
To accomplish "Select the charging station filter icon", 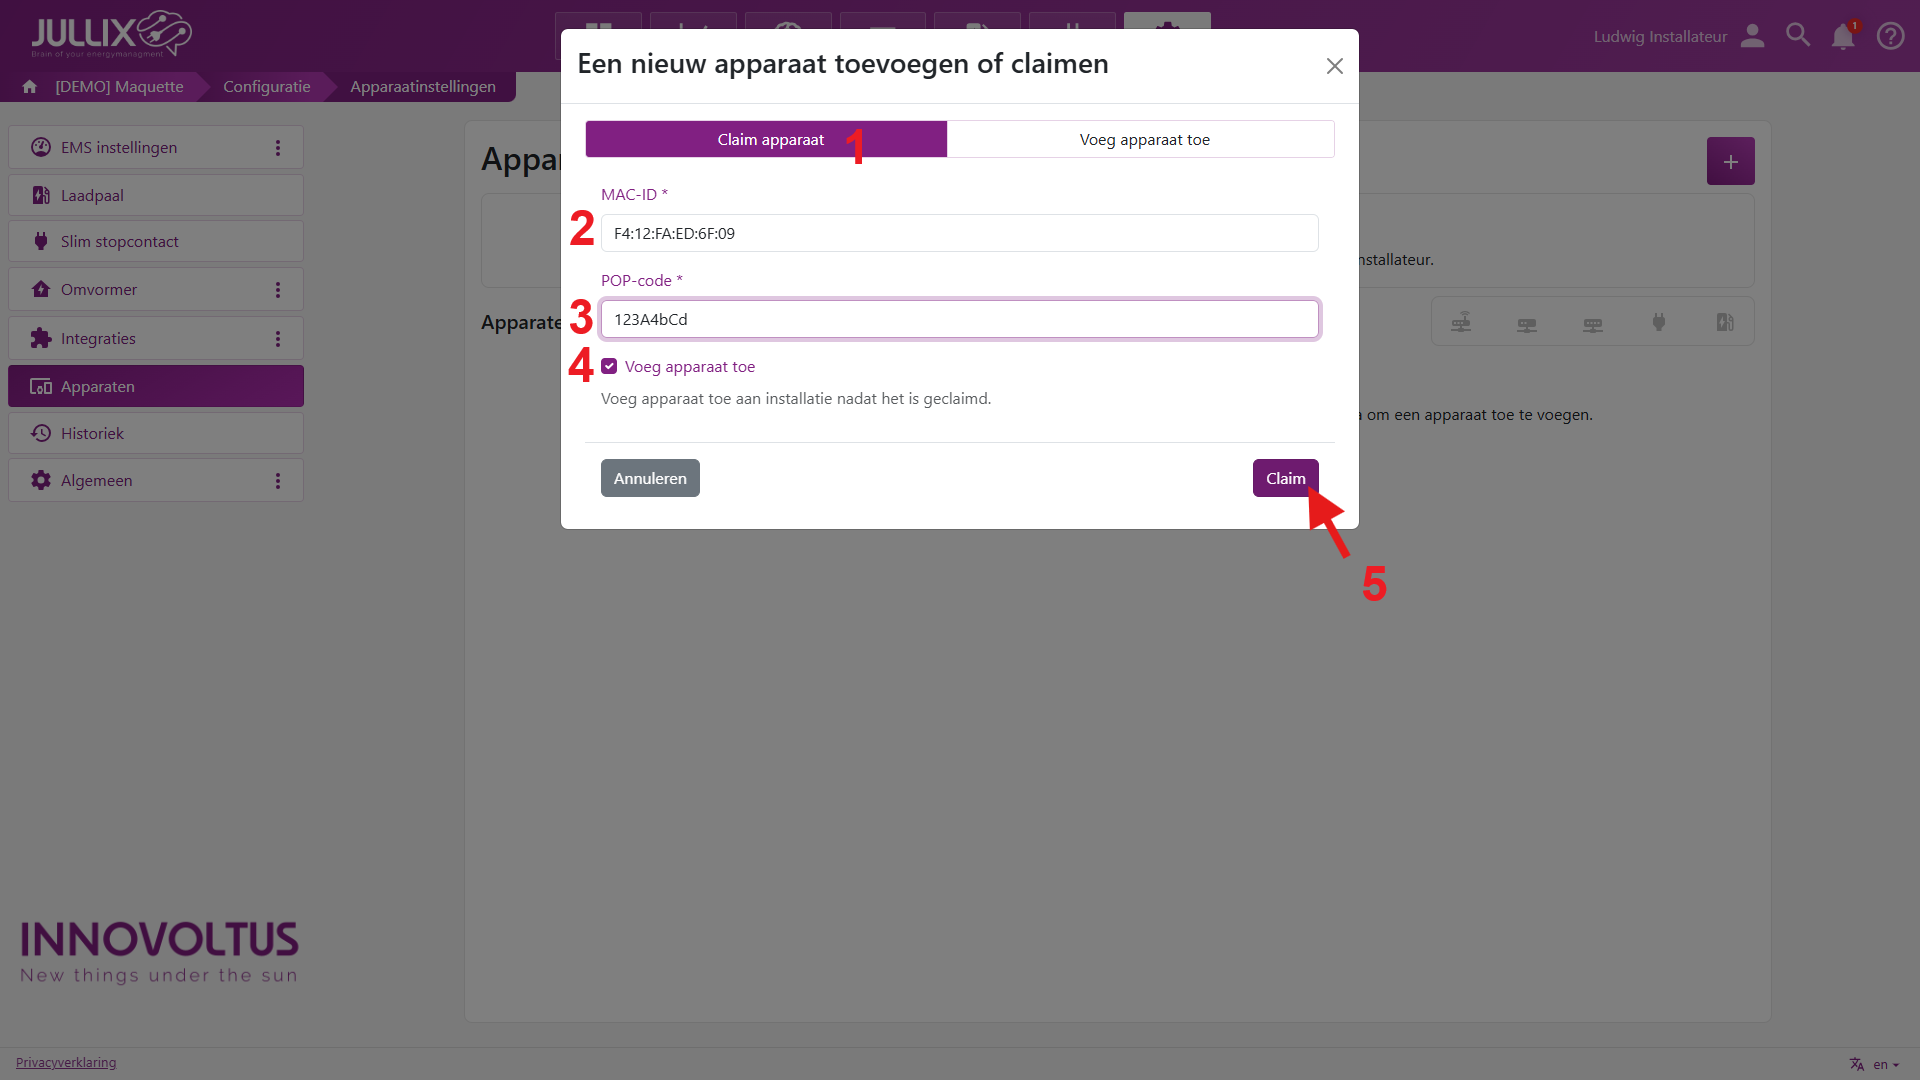I will coord(1725,322).
